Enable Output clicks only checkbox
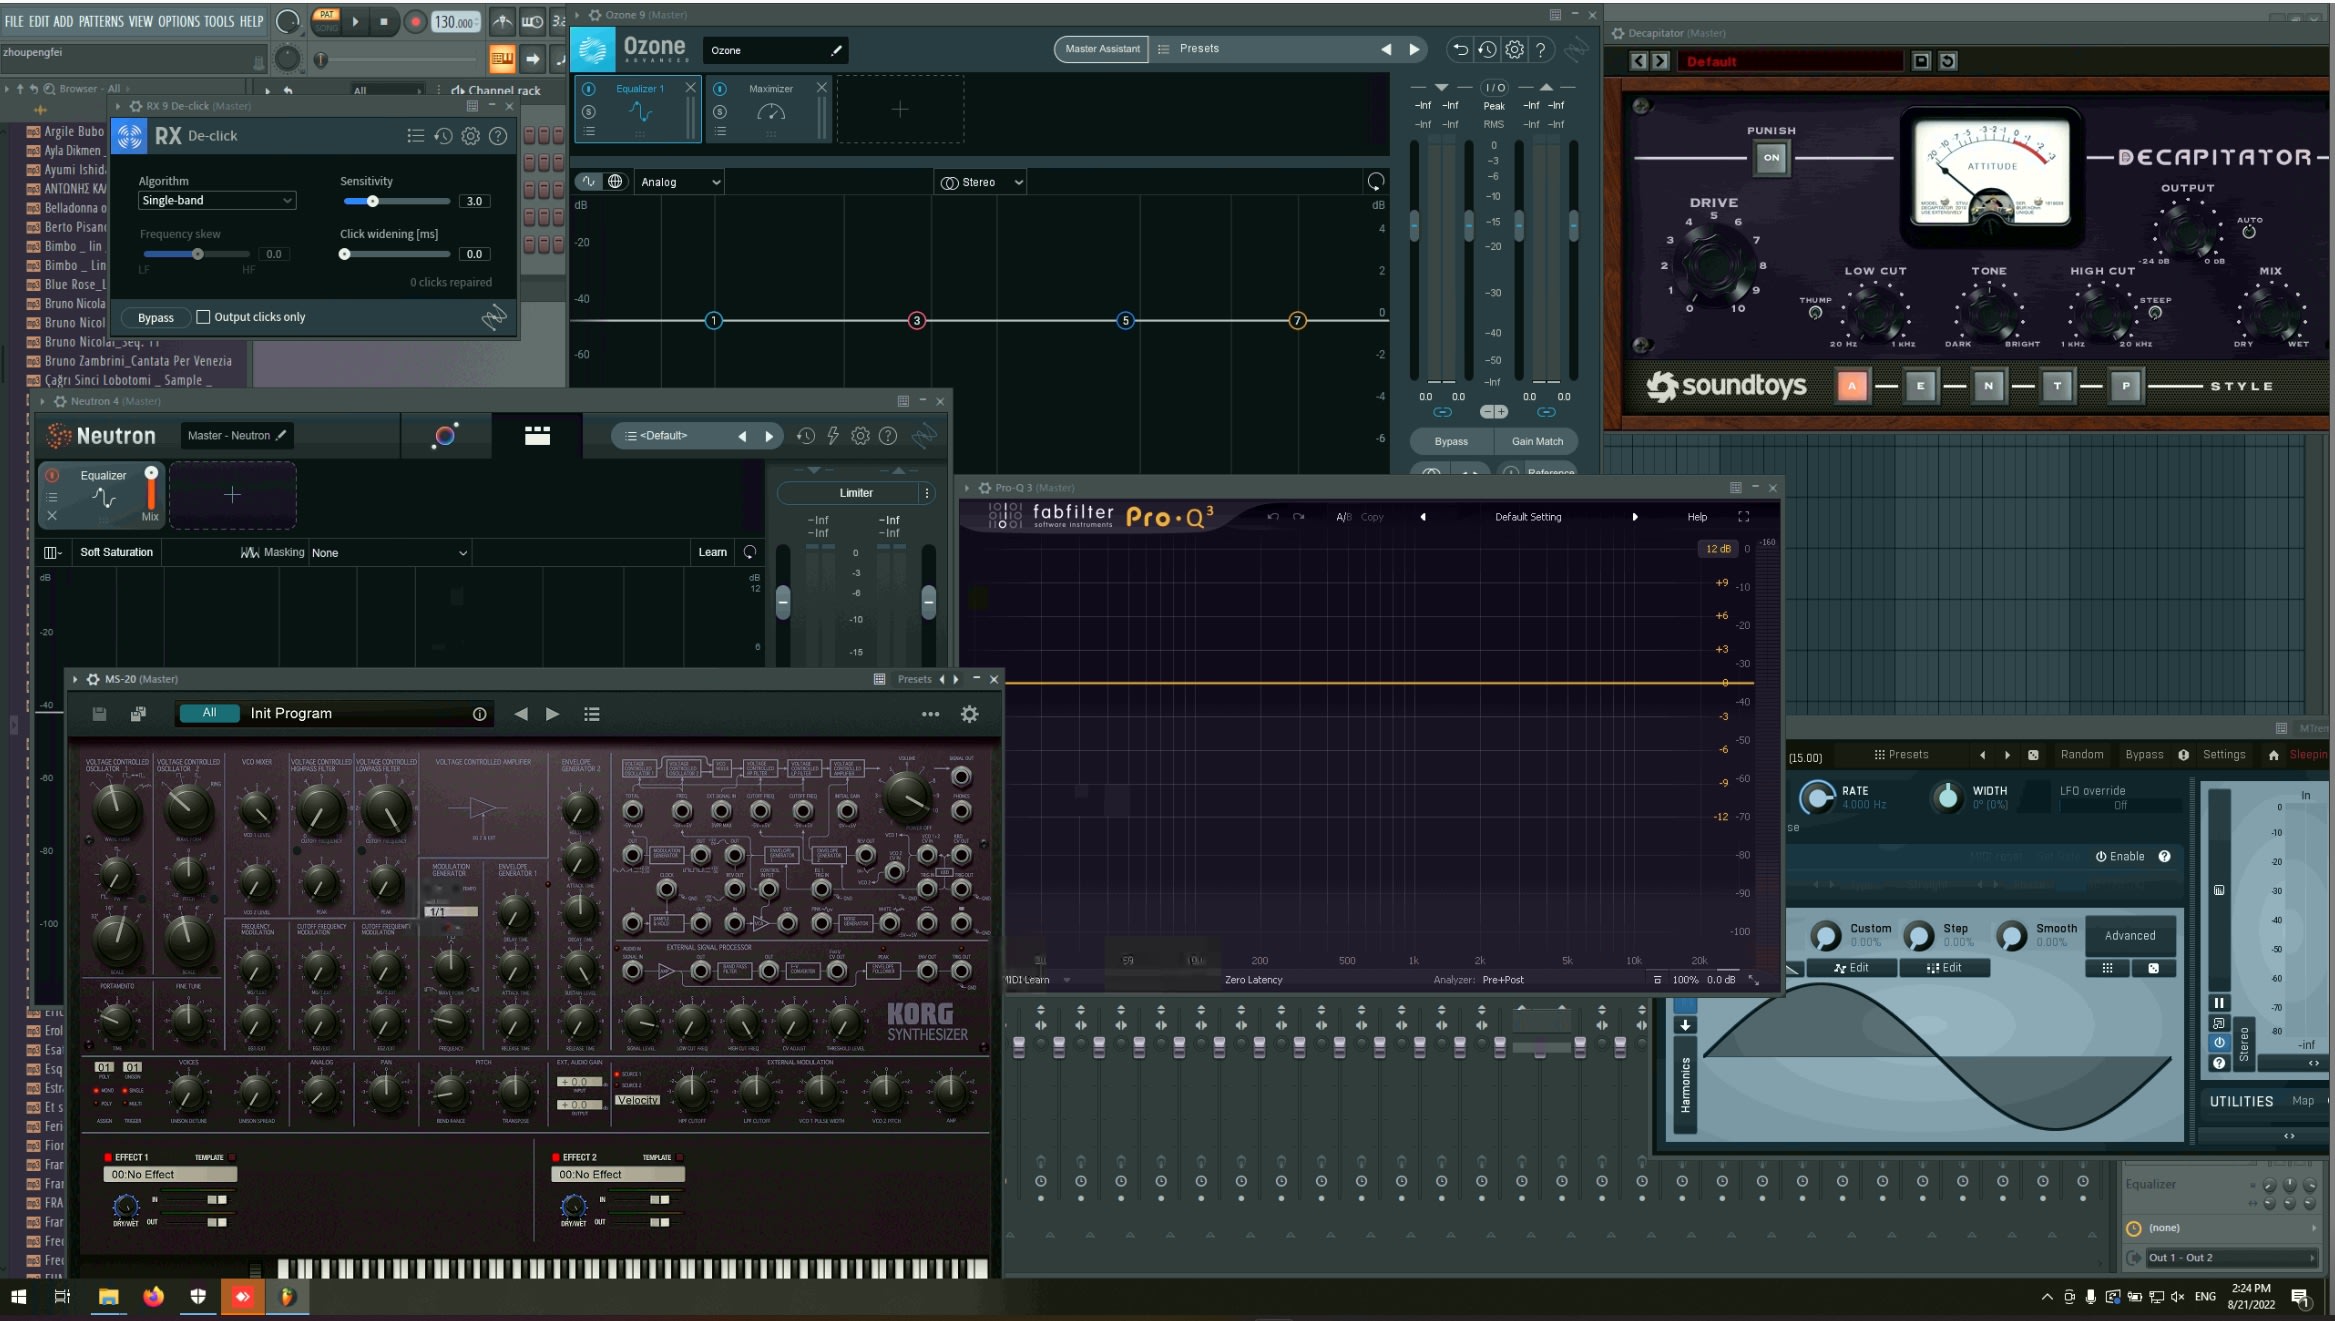This screenshot has width=2335, height=1321. pos(204,317)
